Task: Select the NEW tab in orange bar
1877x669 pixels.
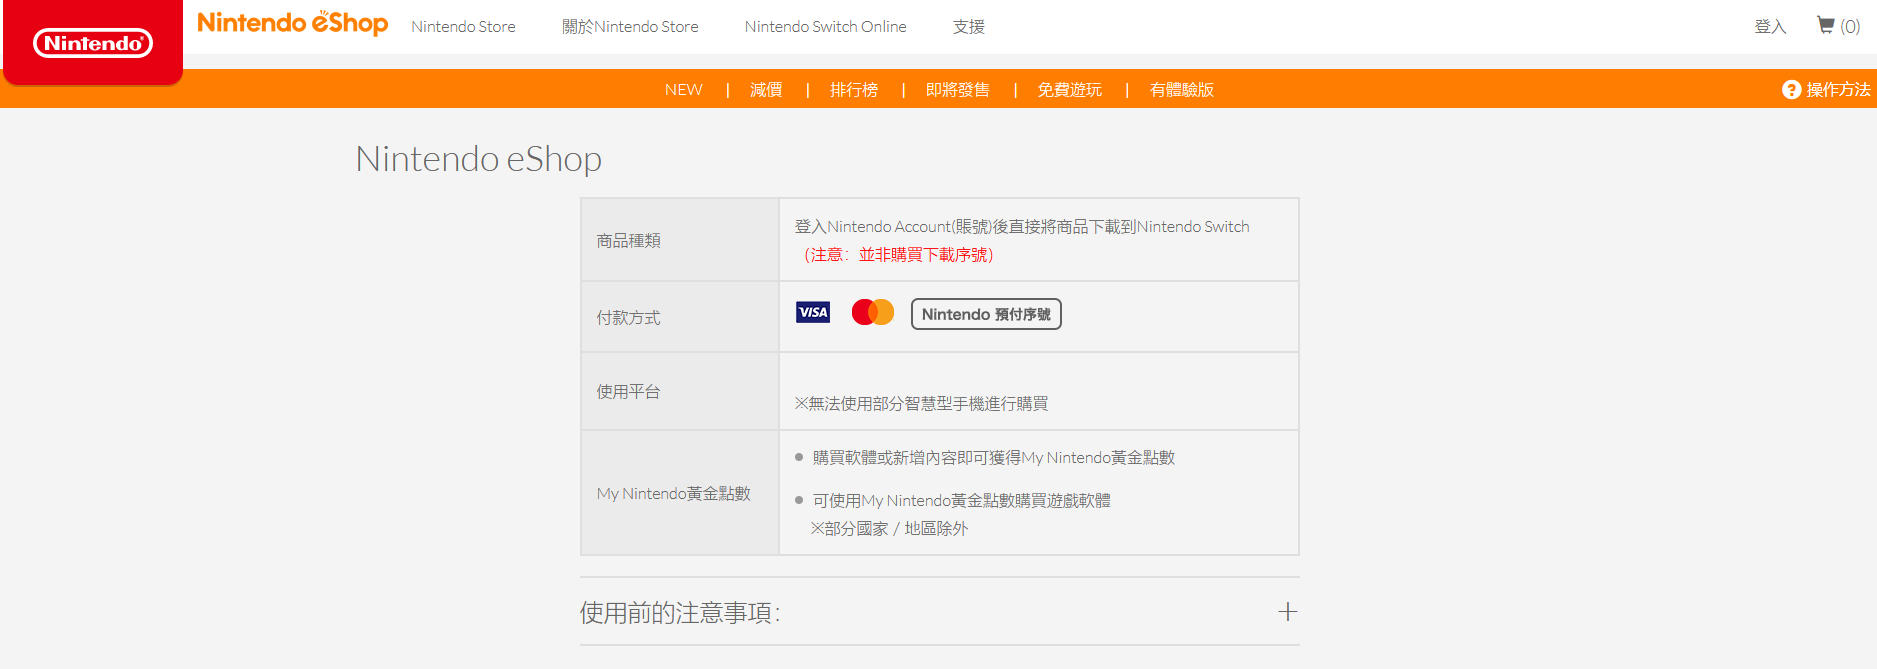Action: [683, 90]
